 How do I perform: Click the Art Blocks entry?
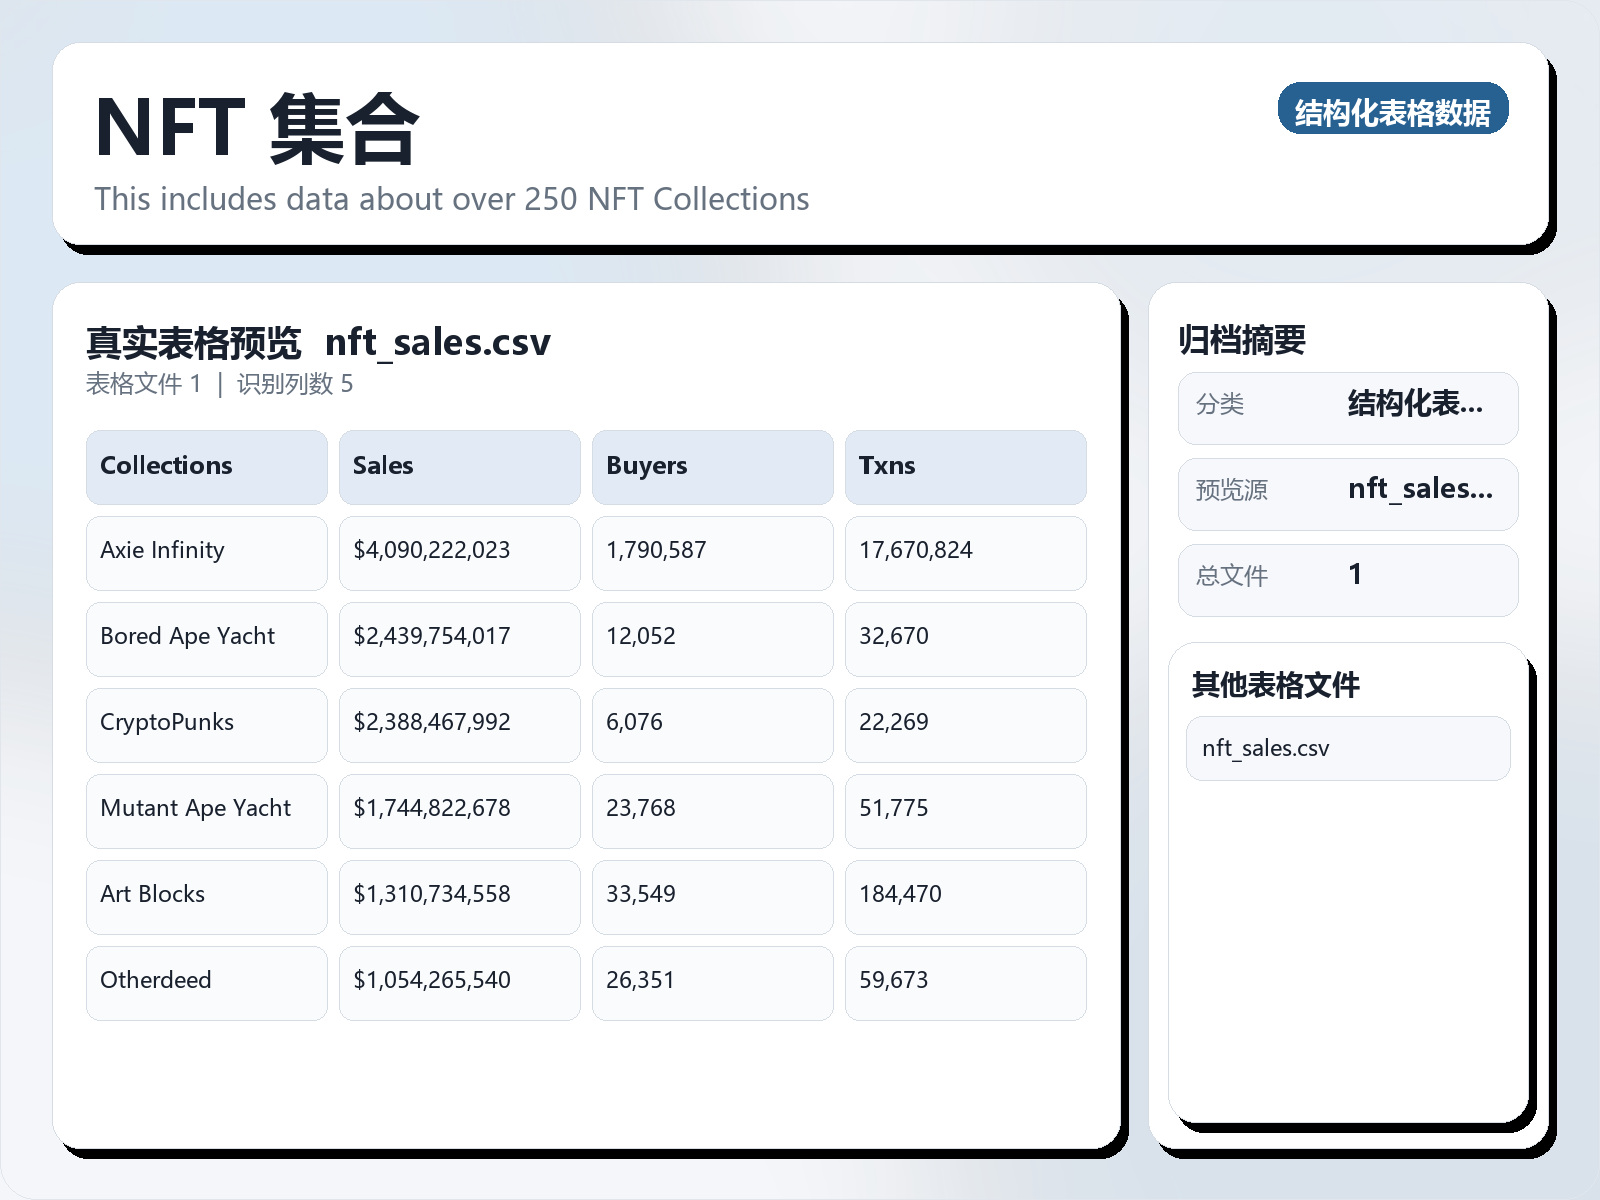point(206,896)
